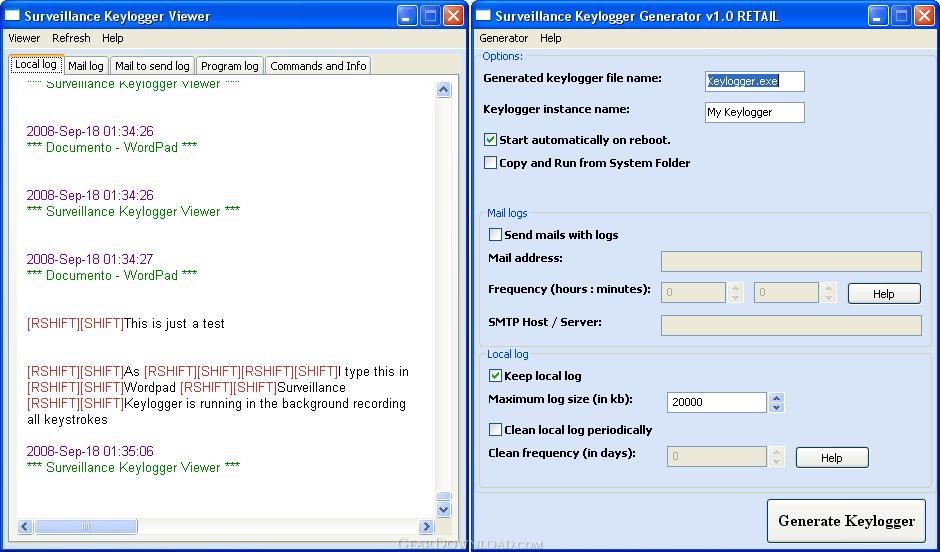
Task: Switch to the Commands and Info tab
Action: [x=318, y=66]
